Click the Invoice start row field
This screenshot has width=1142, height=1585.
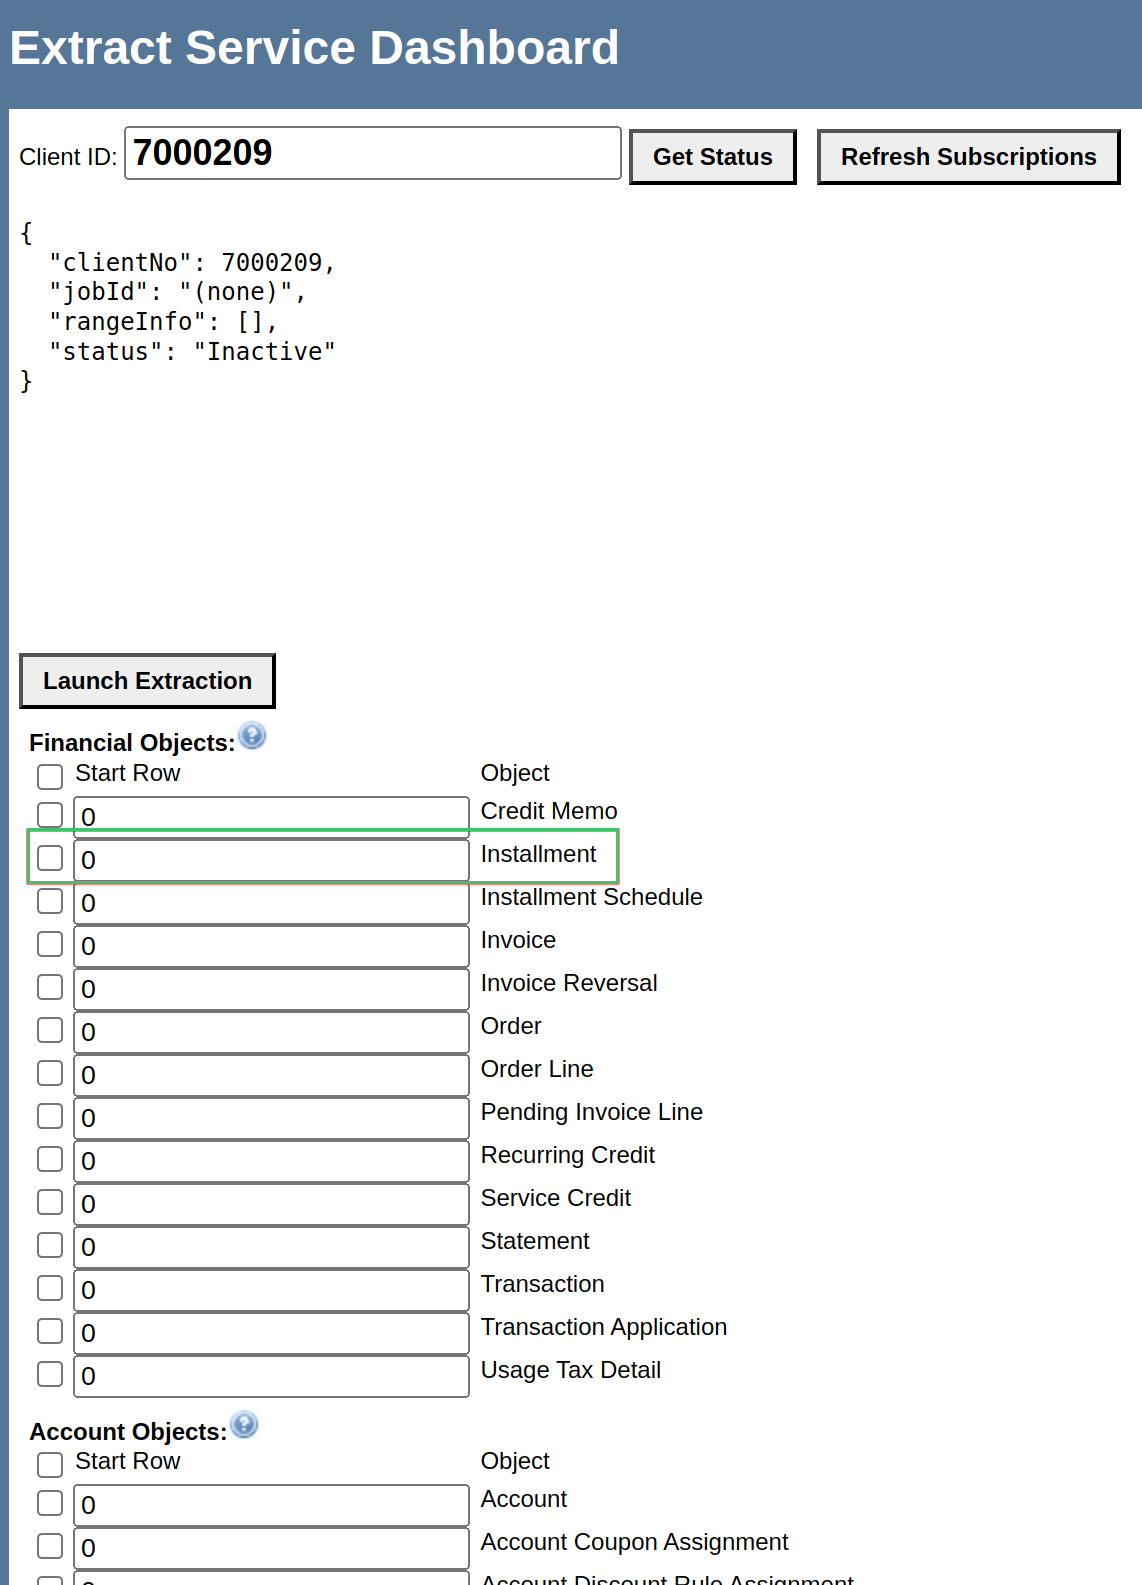pos(271,946)
